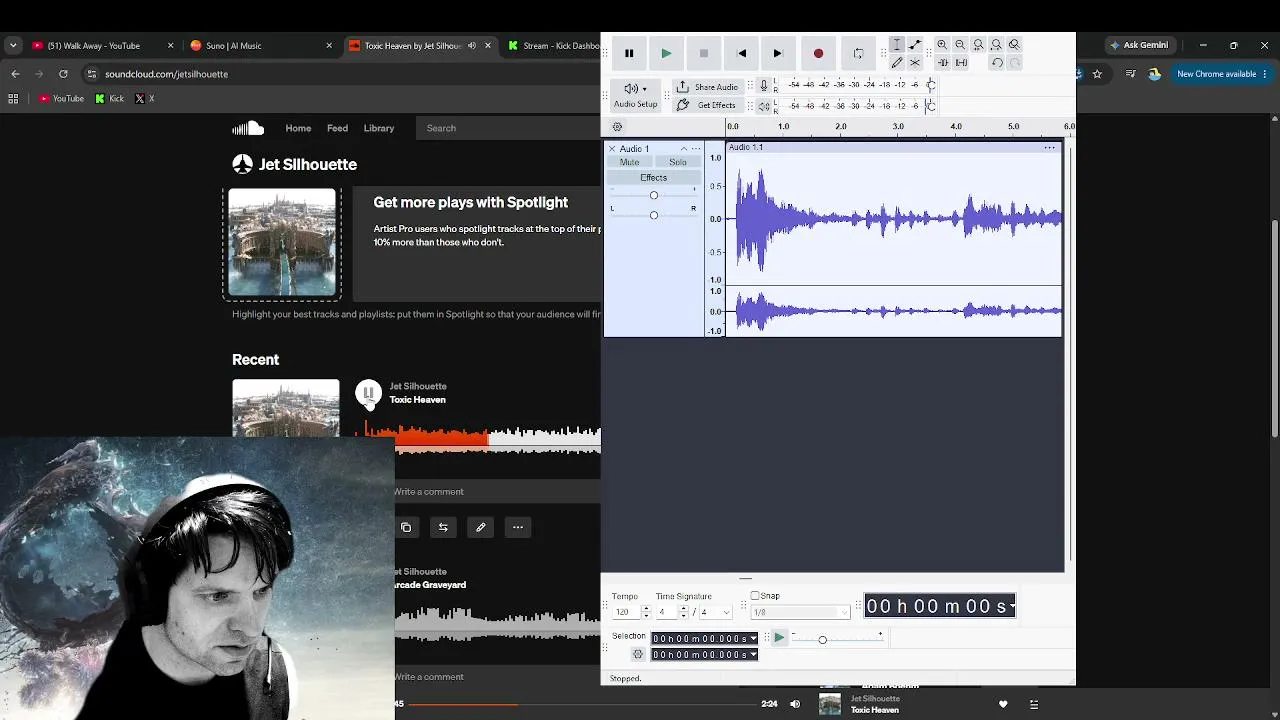Start playback with Audacity's green Play button
The width and height of the screenshot is (1280, 720).
pos(666,54)
